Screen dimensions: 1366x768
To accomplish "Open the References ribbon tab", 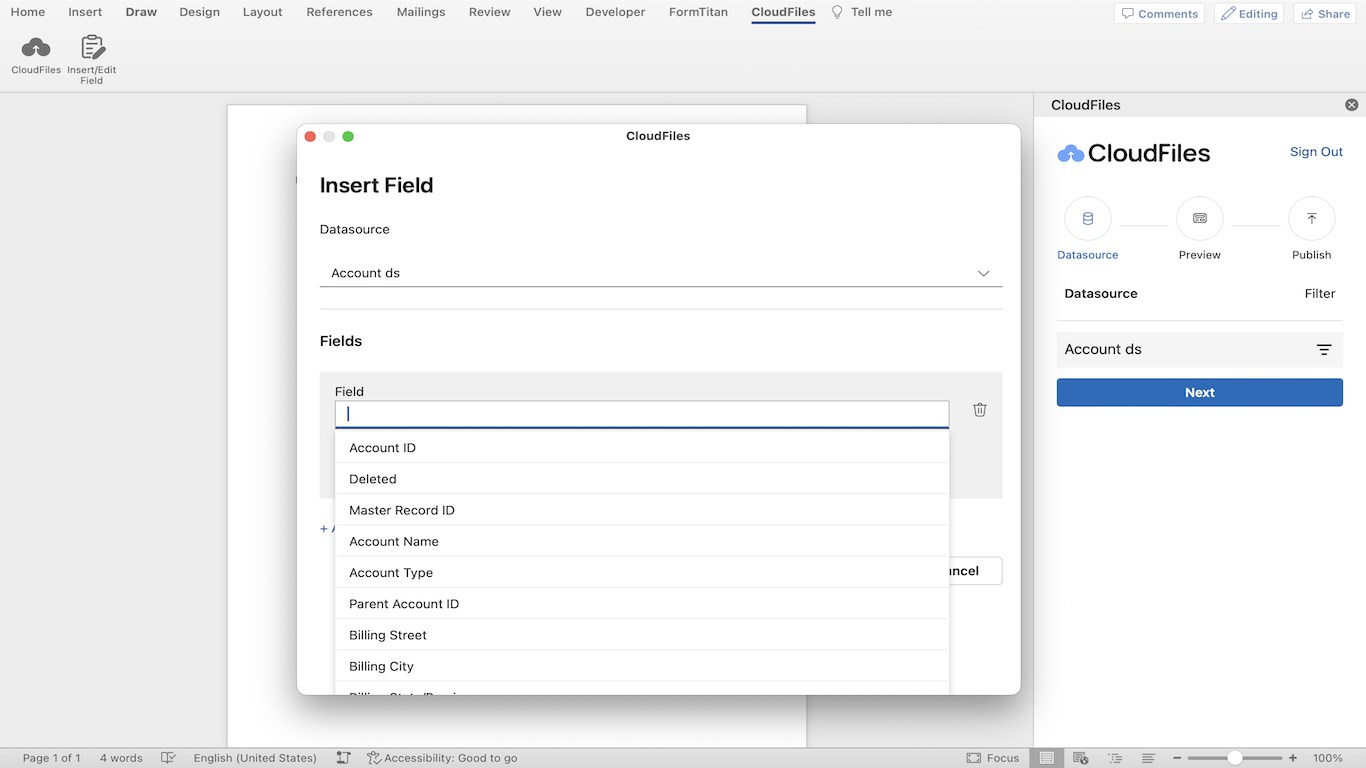I will click(x=339, y=12).
